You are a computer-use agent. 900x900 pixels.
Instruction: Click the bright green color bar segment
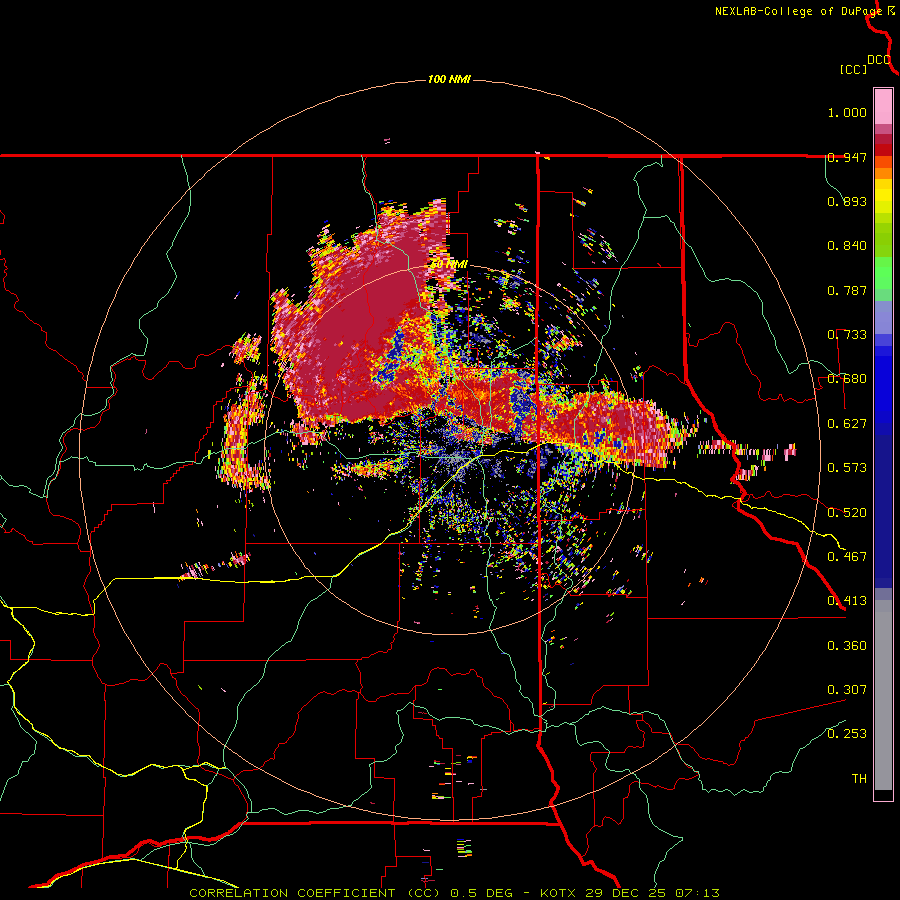883,273
